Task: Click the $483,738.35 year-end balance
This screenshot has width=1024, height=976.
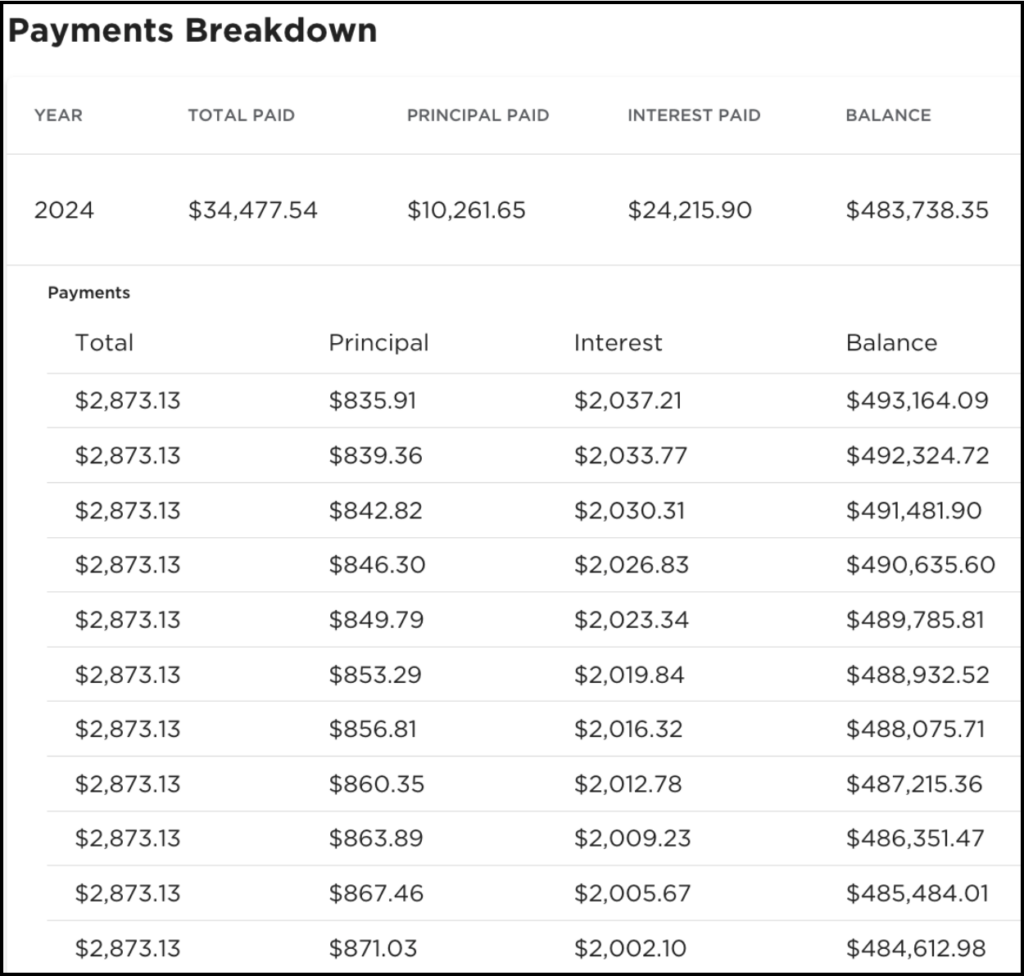Action: (917, 210)
